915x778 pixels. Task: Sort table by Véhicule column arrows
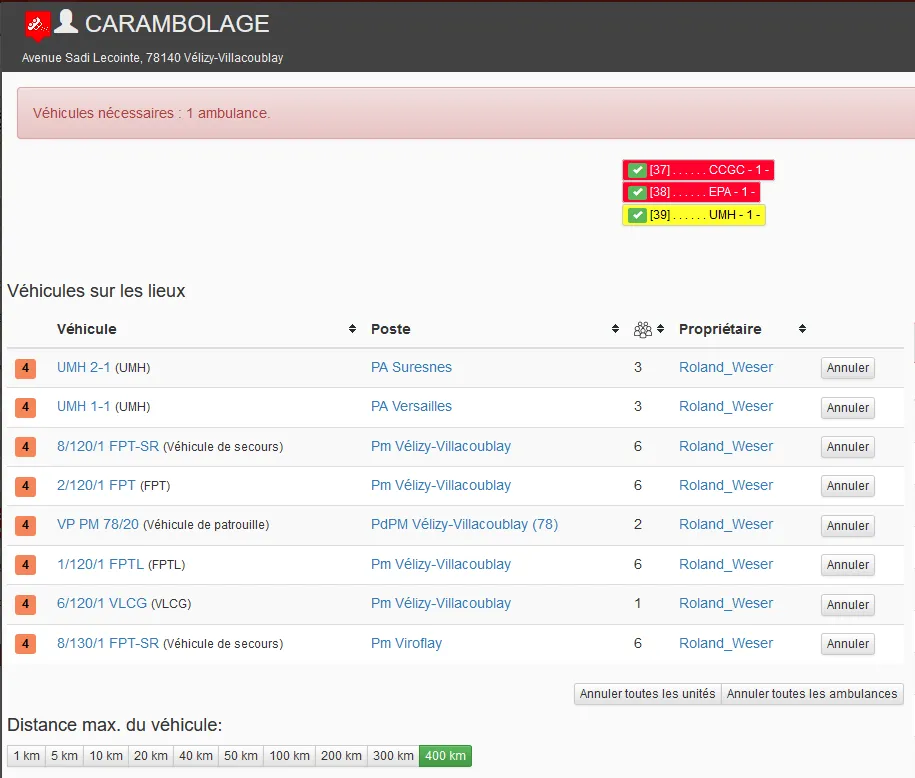352,329
